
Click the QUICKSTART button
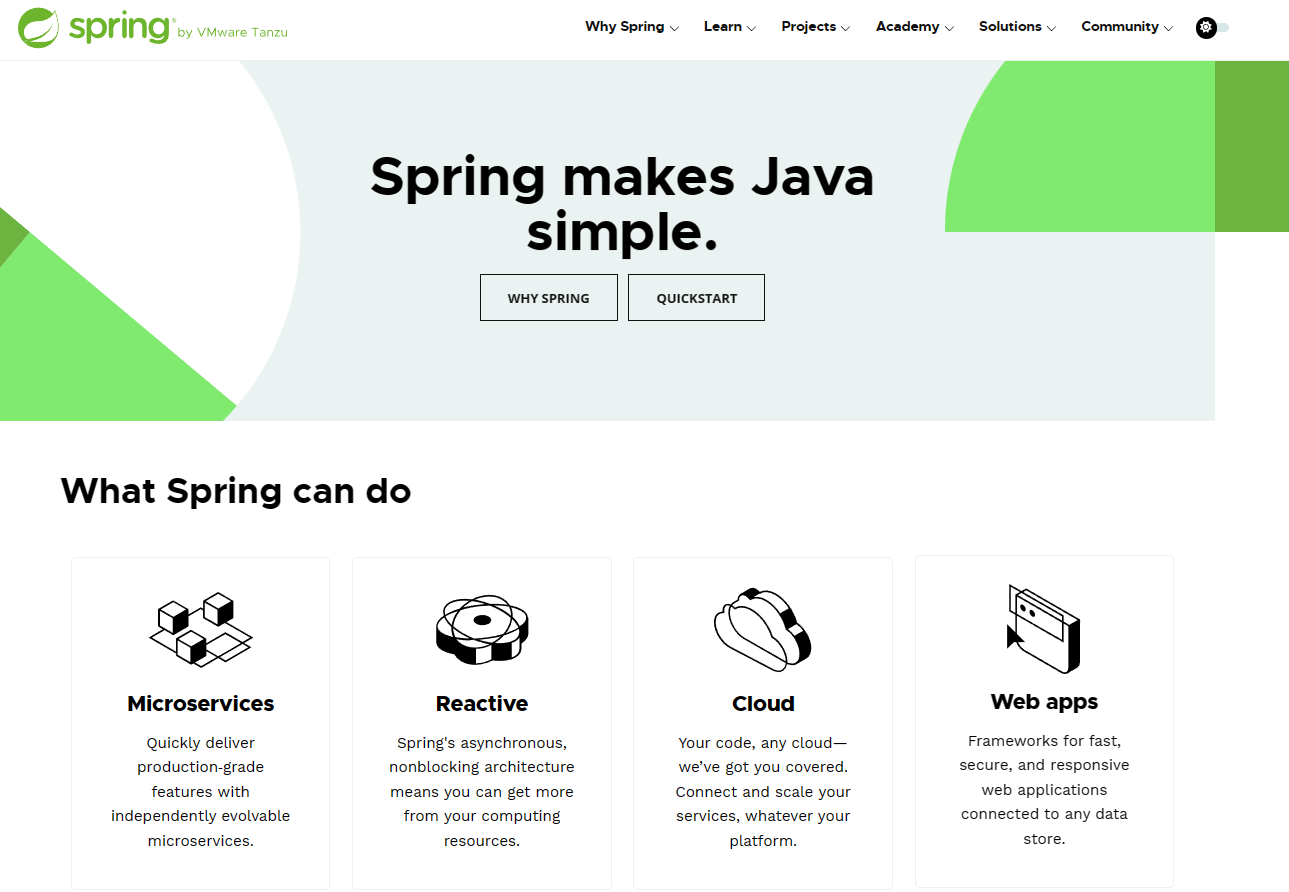point(697,298)
